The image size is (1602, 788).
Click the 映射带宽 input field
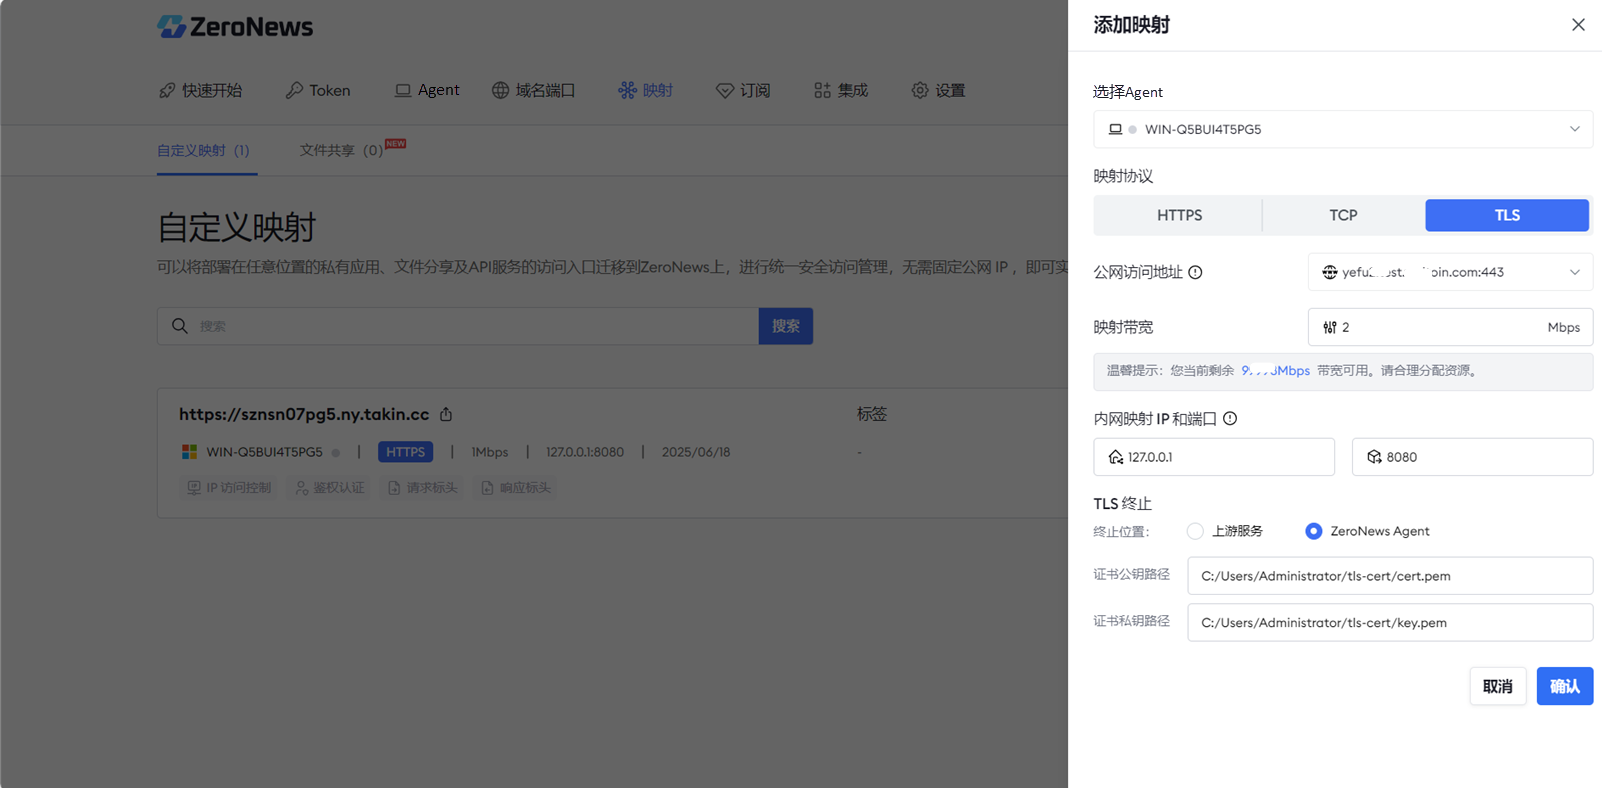[x=1450, y=327]
